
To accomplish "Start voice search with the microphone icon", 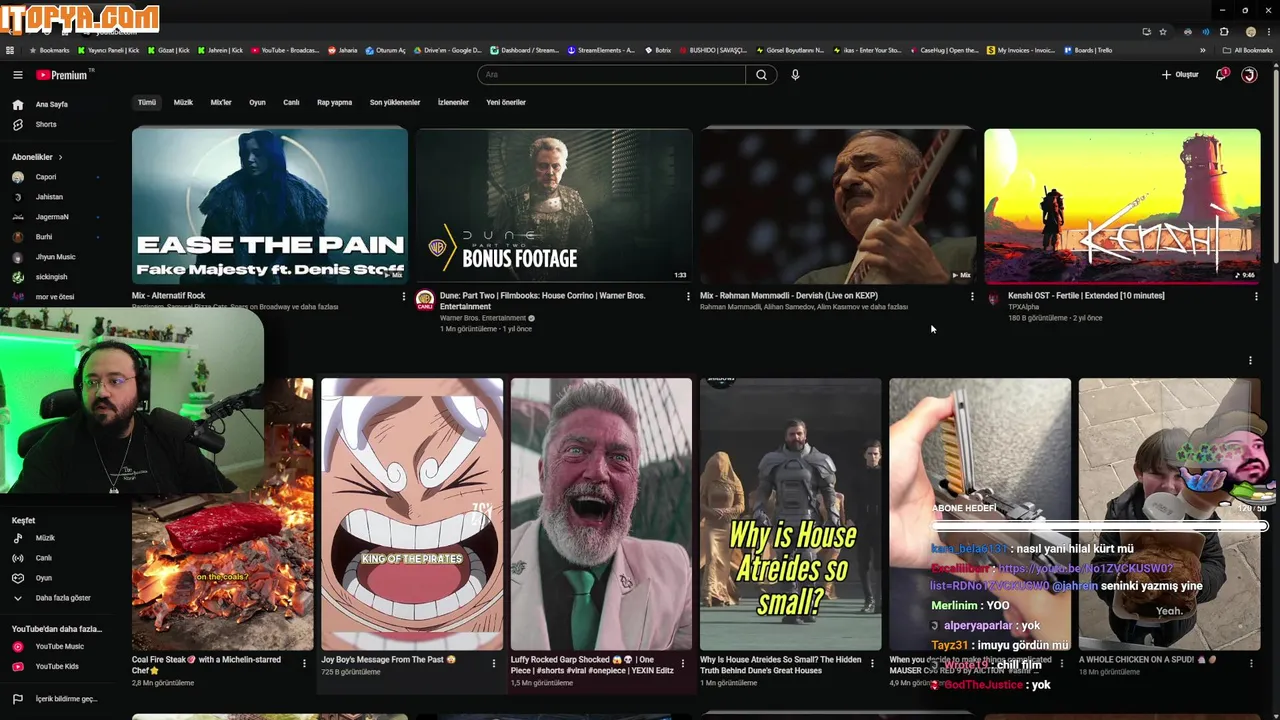I will pos(795,75).
